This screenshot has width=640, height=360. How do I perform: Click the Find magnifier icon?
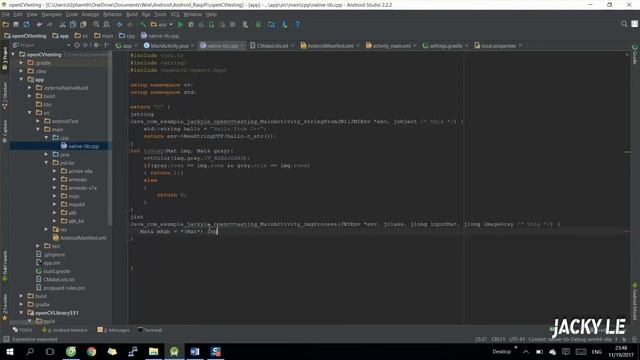(96, 24)
